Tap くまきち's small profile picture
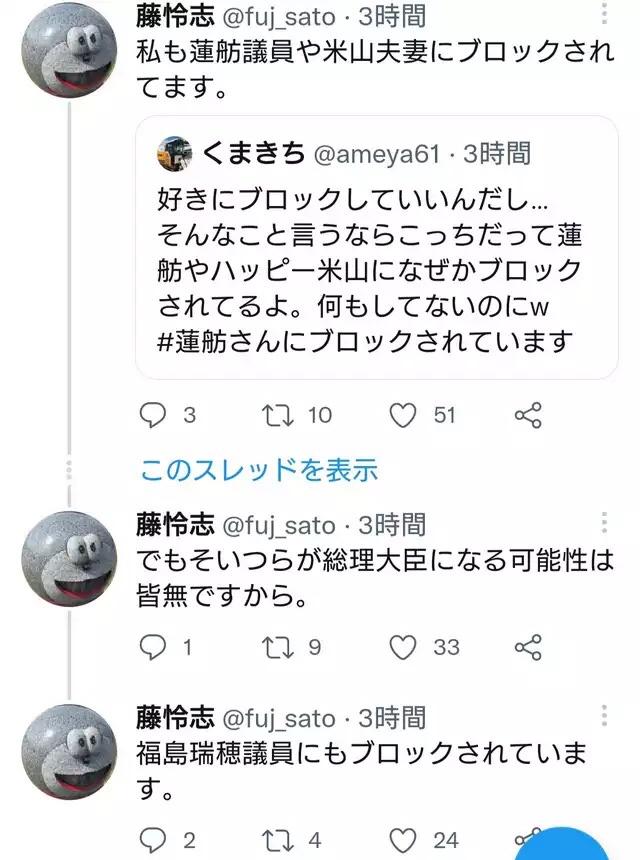Image resolution: width=640 pixels, height=860 pixels. click(x=177, y=154)
